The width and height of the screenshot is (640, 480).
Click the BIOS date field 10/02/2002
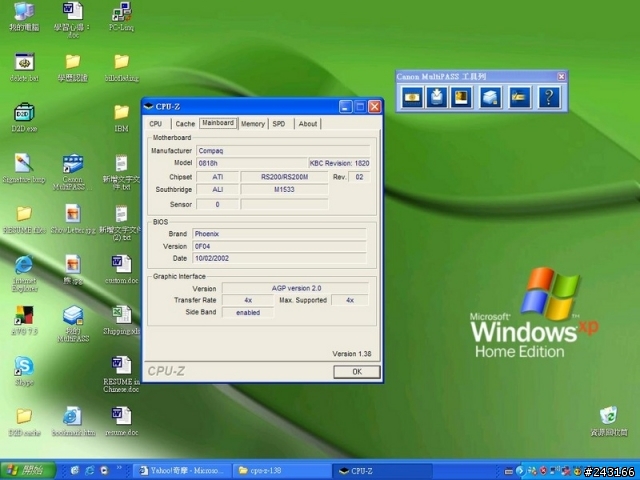point(279,258)
